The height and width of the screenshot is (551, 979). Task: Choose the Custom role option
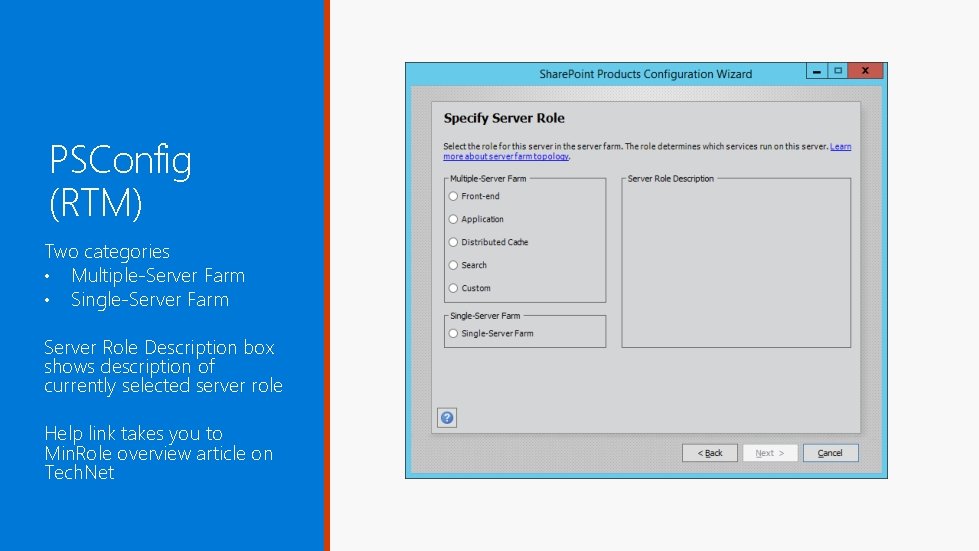(453, 288)
